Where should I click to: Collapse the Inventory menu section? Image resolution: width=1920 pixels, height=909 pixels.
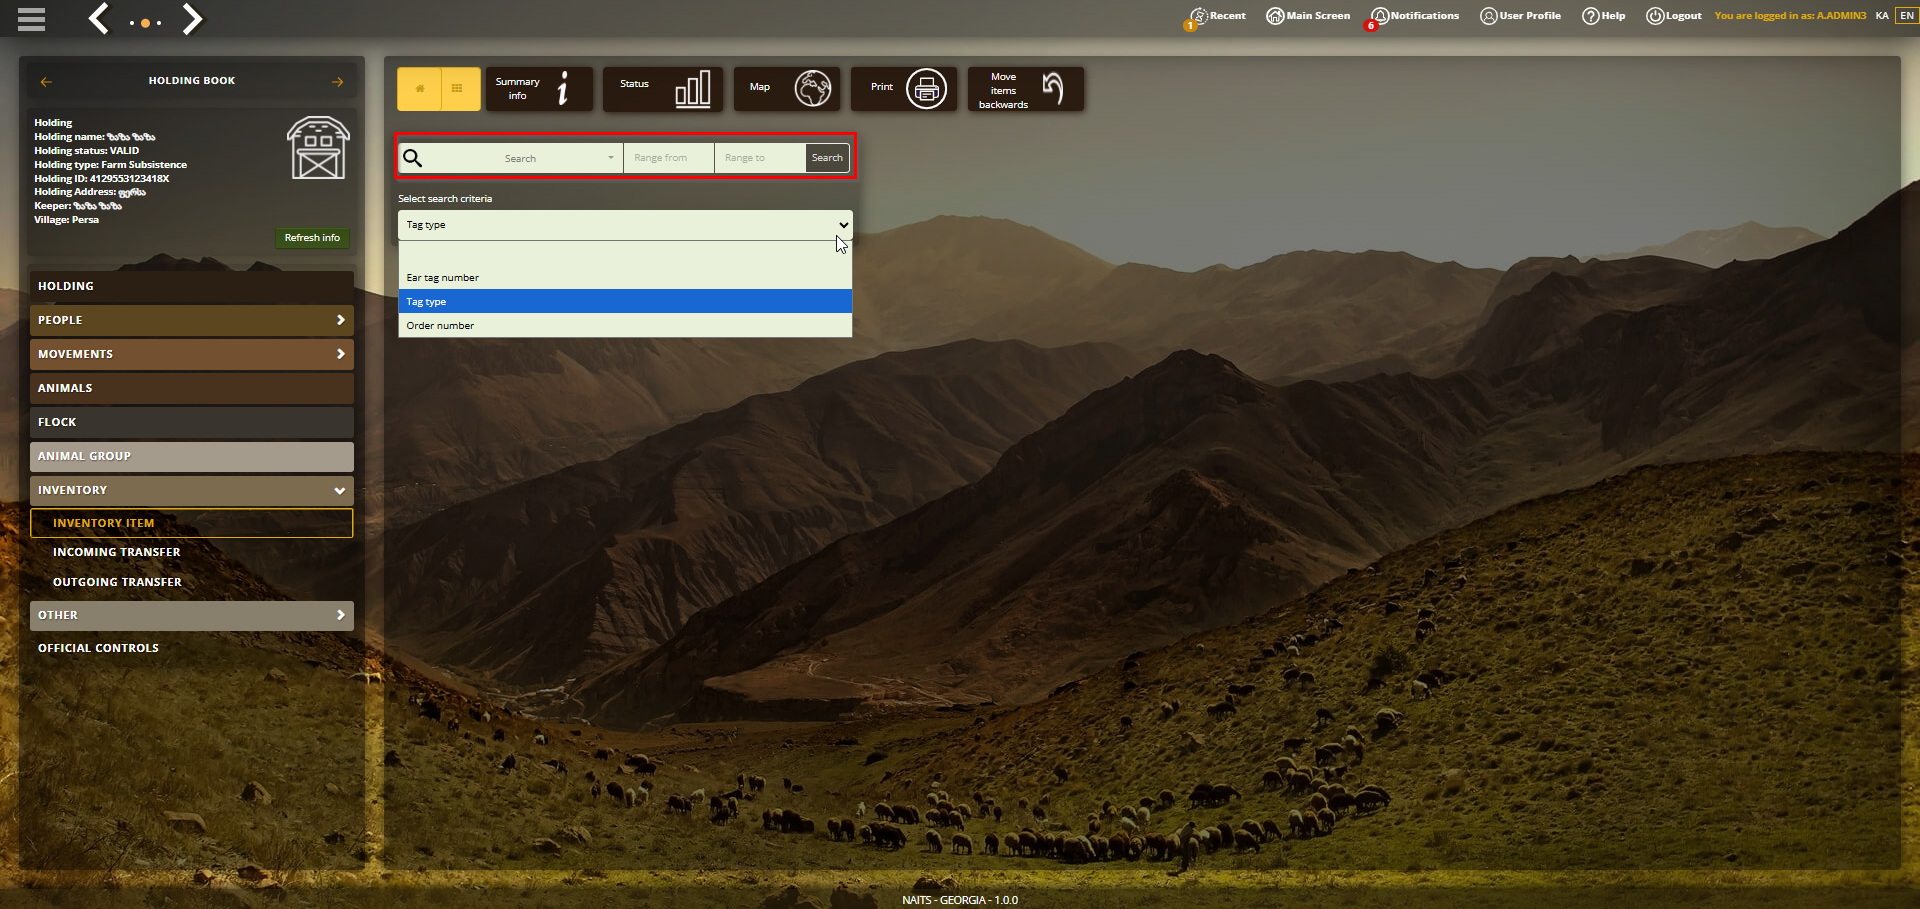pyautogui.click(x=192, y=490)
